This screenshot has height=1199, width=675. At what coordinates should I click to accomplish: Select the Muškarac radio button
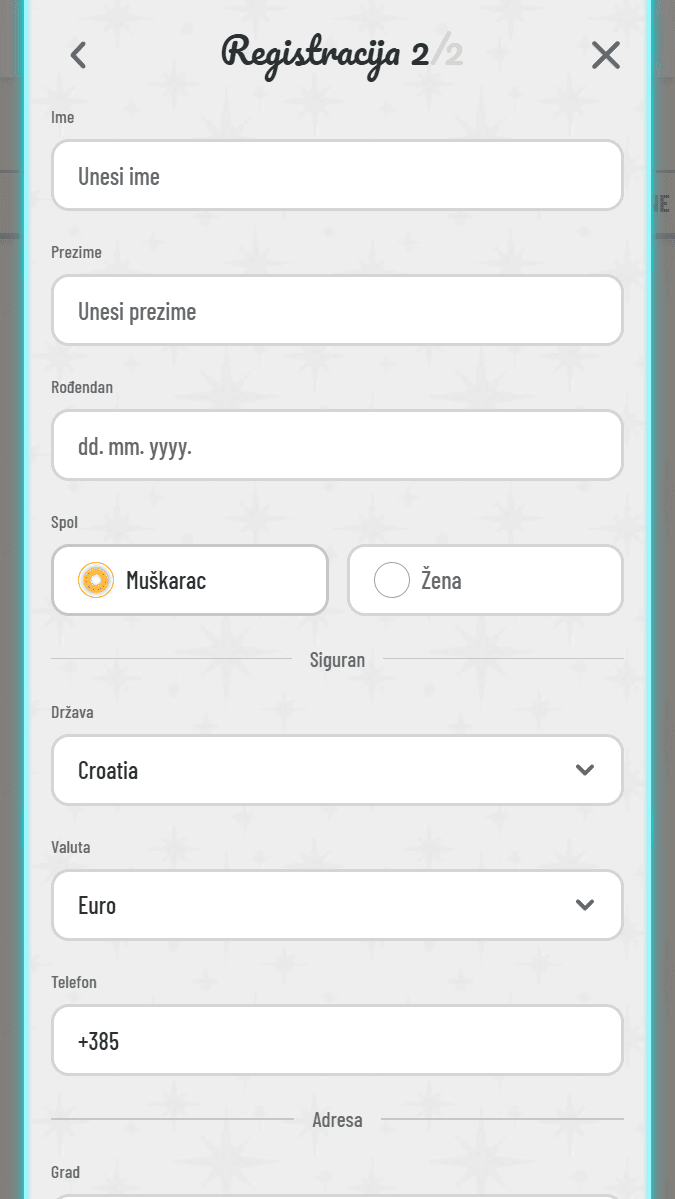(96, 580)
